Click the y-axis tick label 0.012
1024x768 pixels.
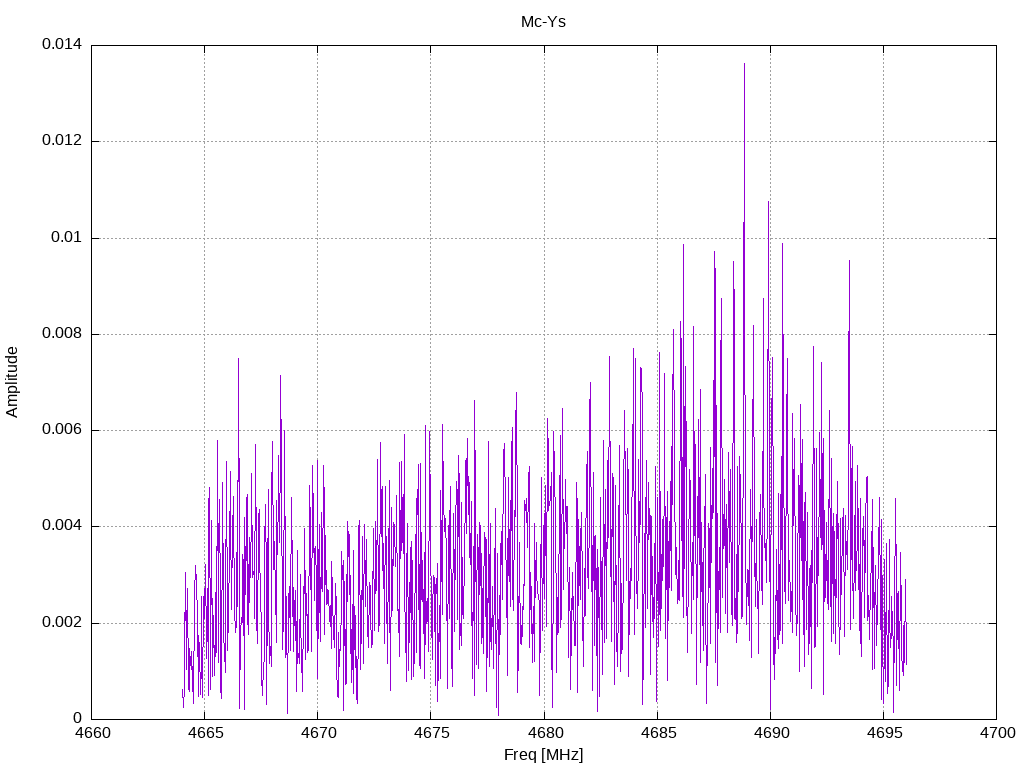[x=62, y=140]
